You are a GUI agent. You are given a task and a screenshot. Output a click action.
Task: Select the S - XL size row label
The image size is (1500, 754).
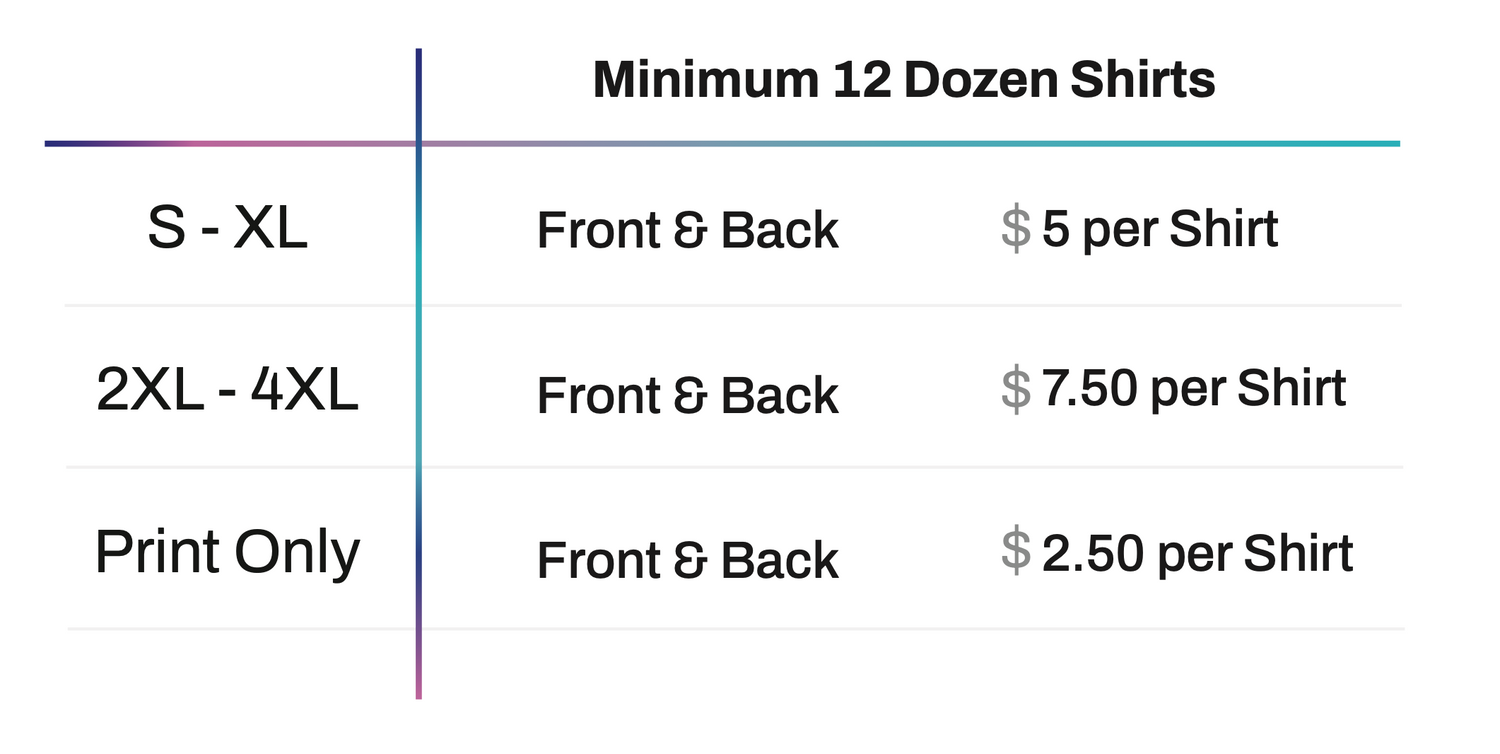227,229
